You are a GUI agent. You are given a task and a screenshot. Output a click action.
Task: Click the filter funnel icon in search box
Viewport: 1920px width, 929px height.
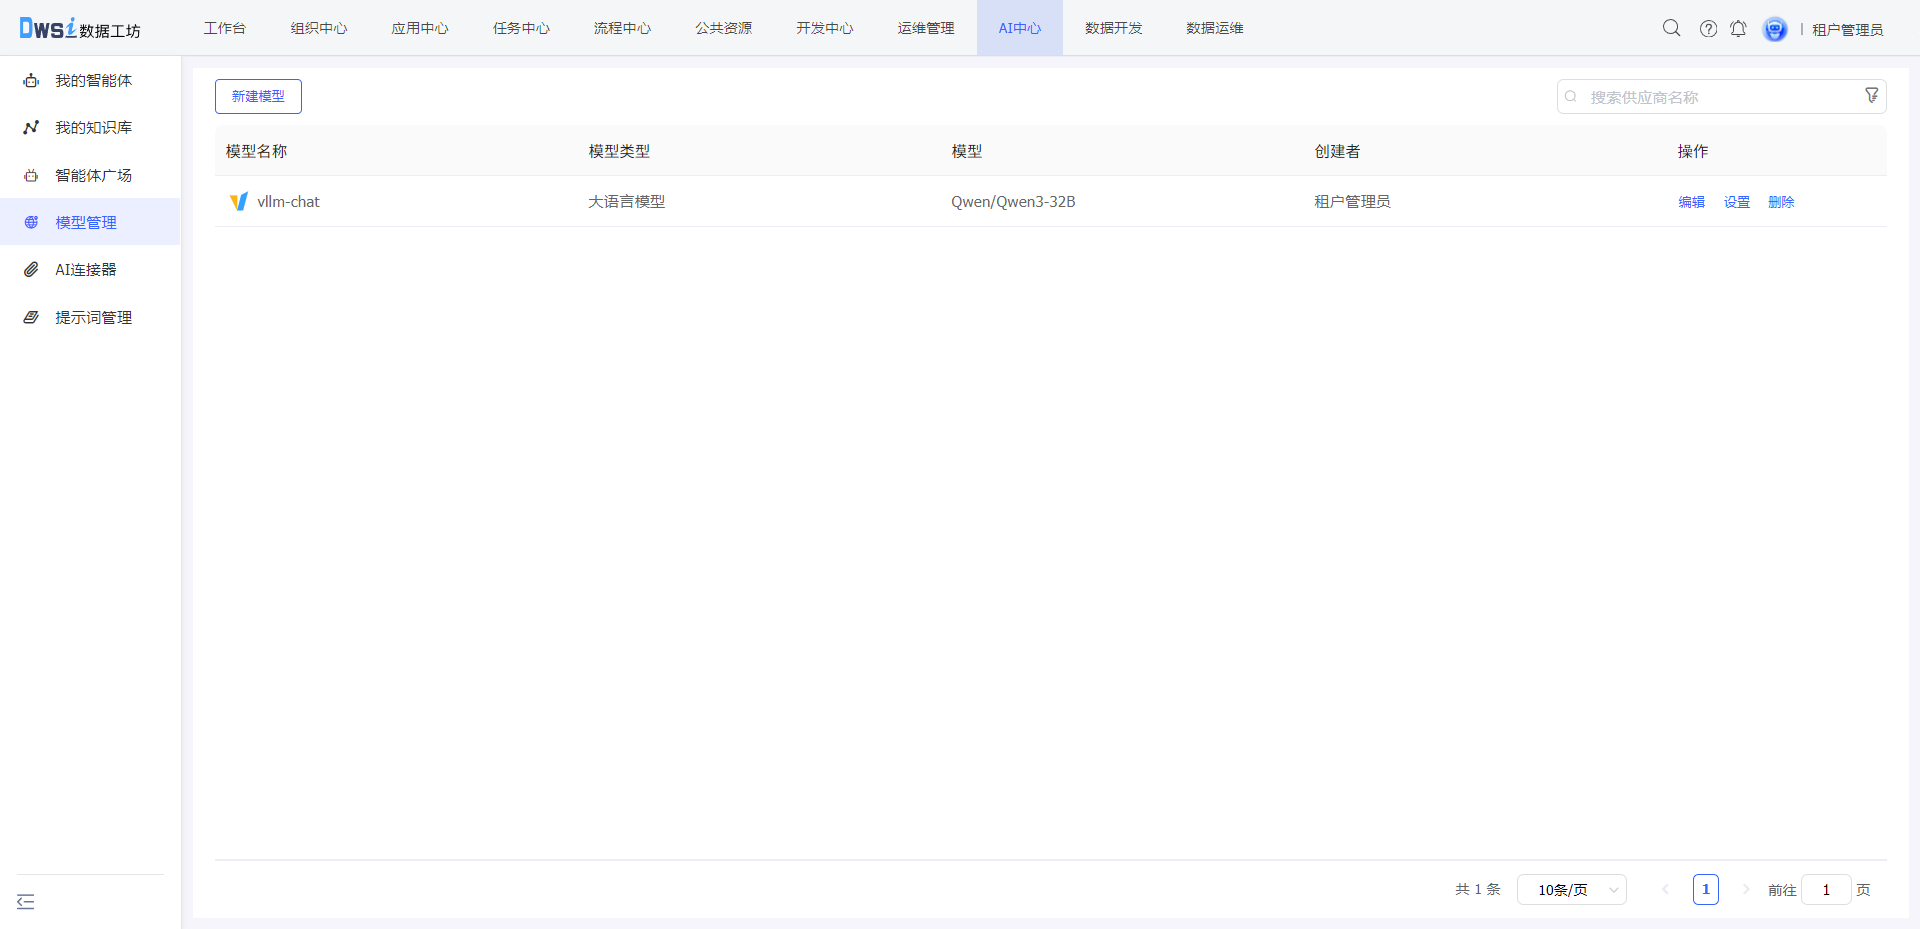tap(1871, 96)
